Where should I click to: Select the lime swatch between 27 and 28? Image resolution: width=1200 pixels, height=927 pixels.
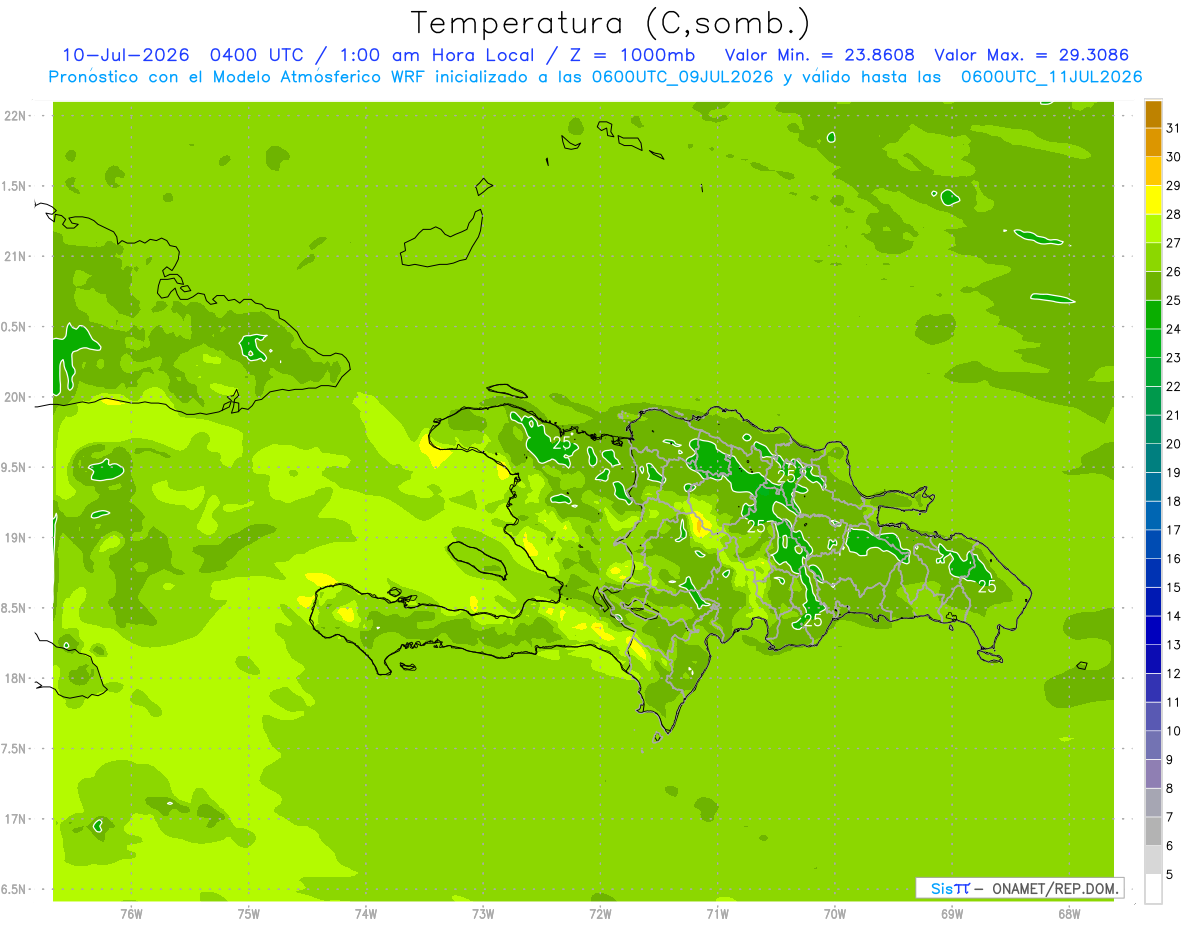pos(1153,229)
